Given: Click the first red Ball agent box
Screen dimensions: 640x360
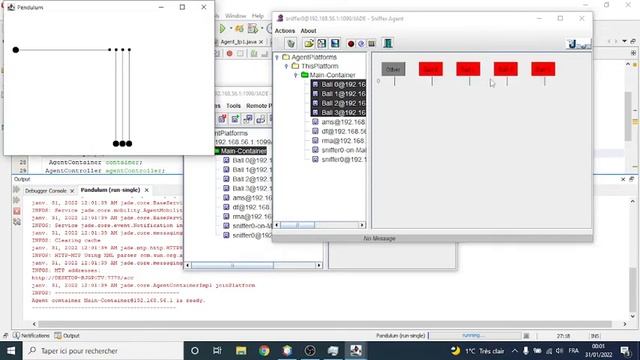Looking at the screenshot, I should click(x=431, y=69).
